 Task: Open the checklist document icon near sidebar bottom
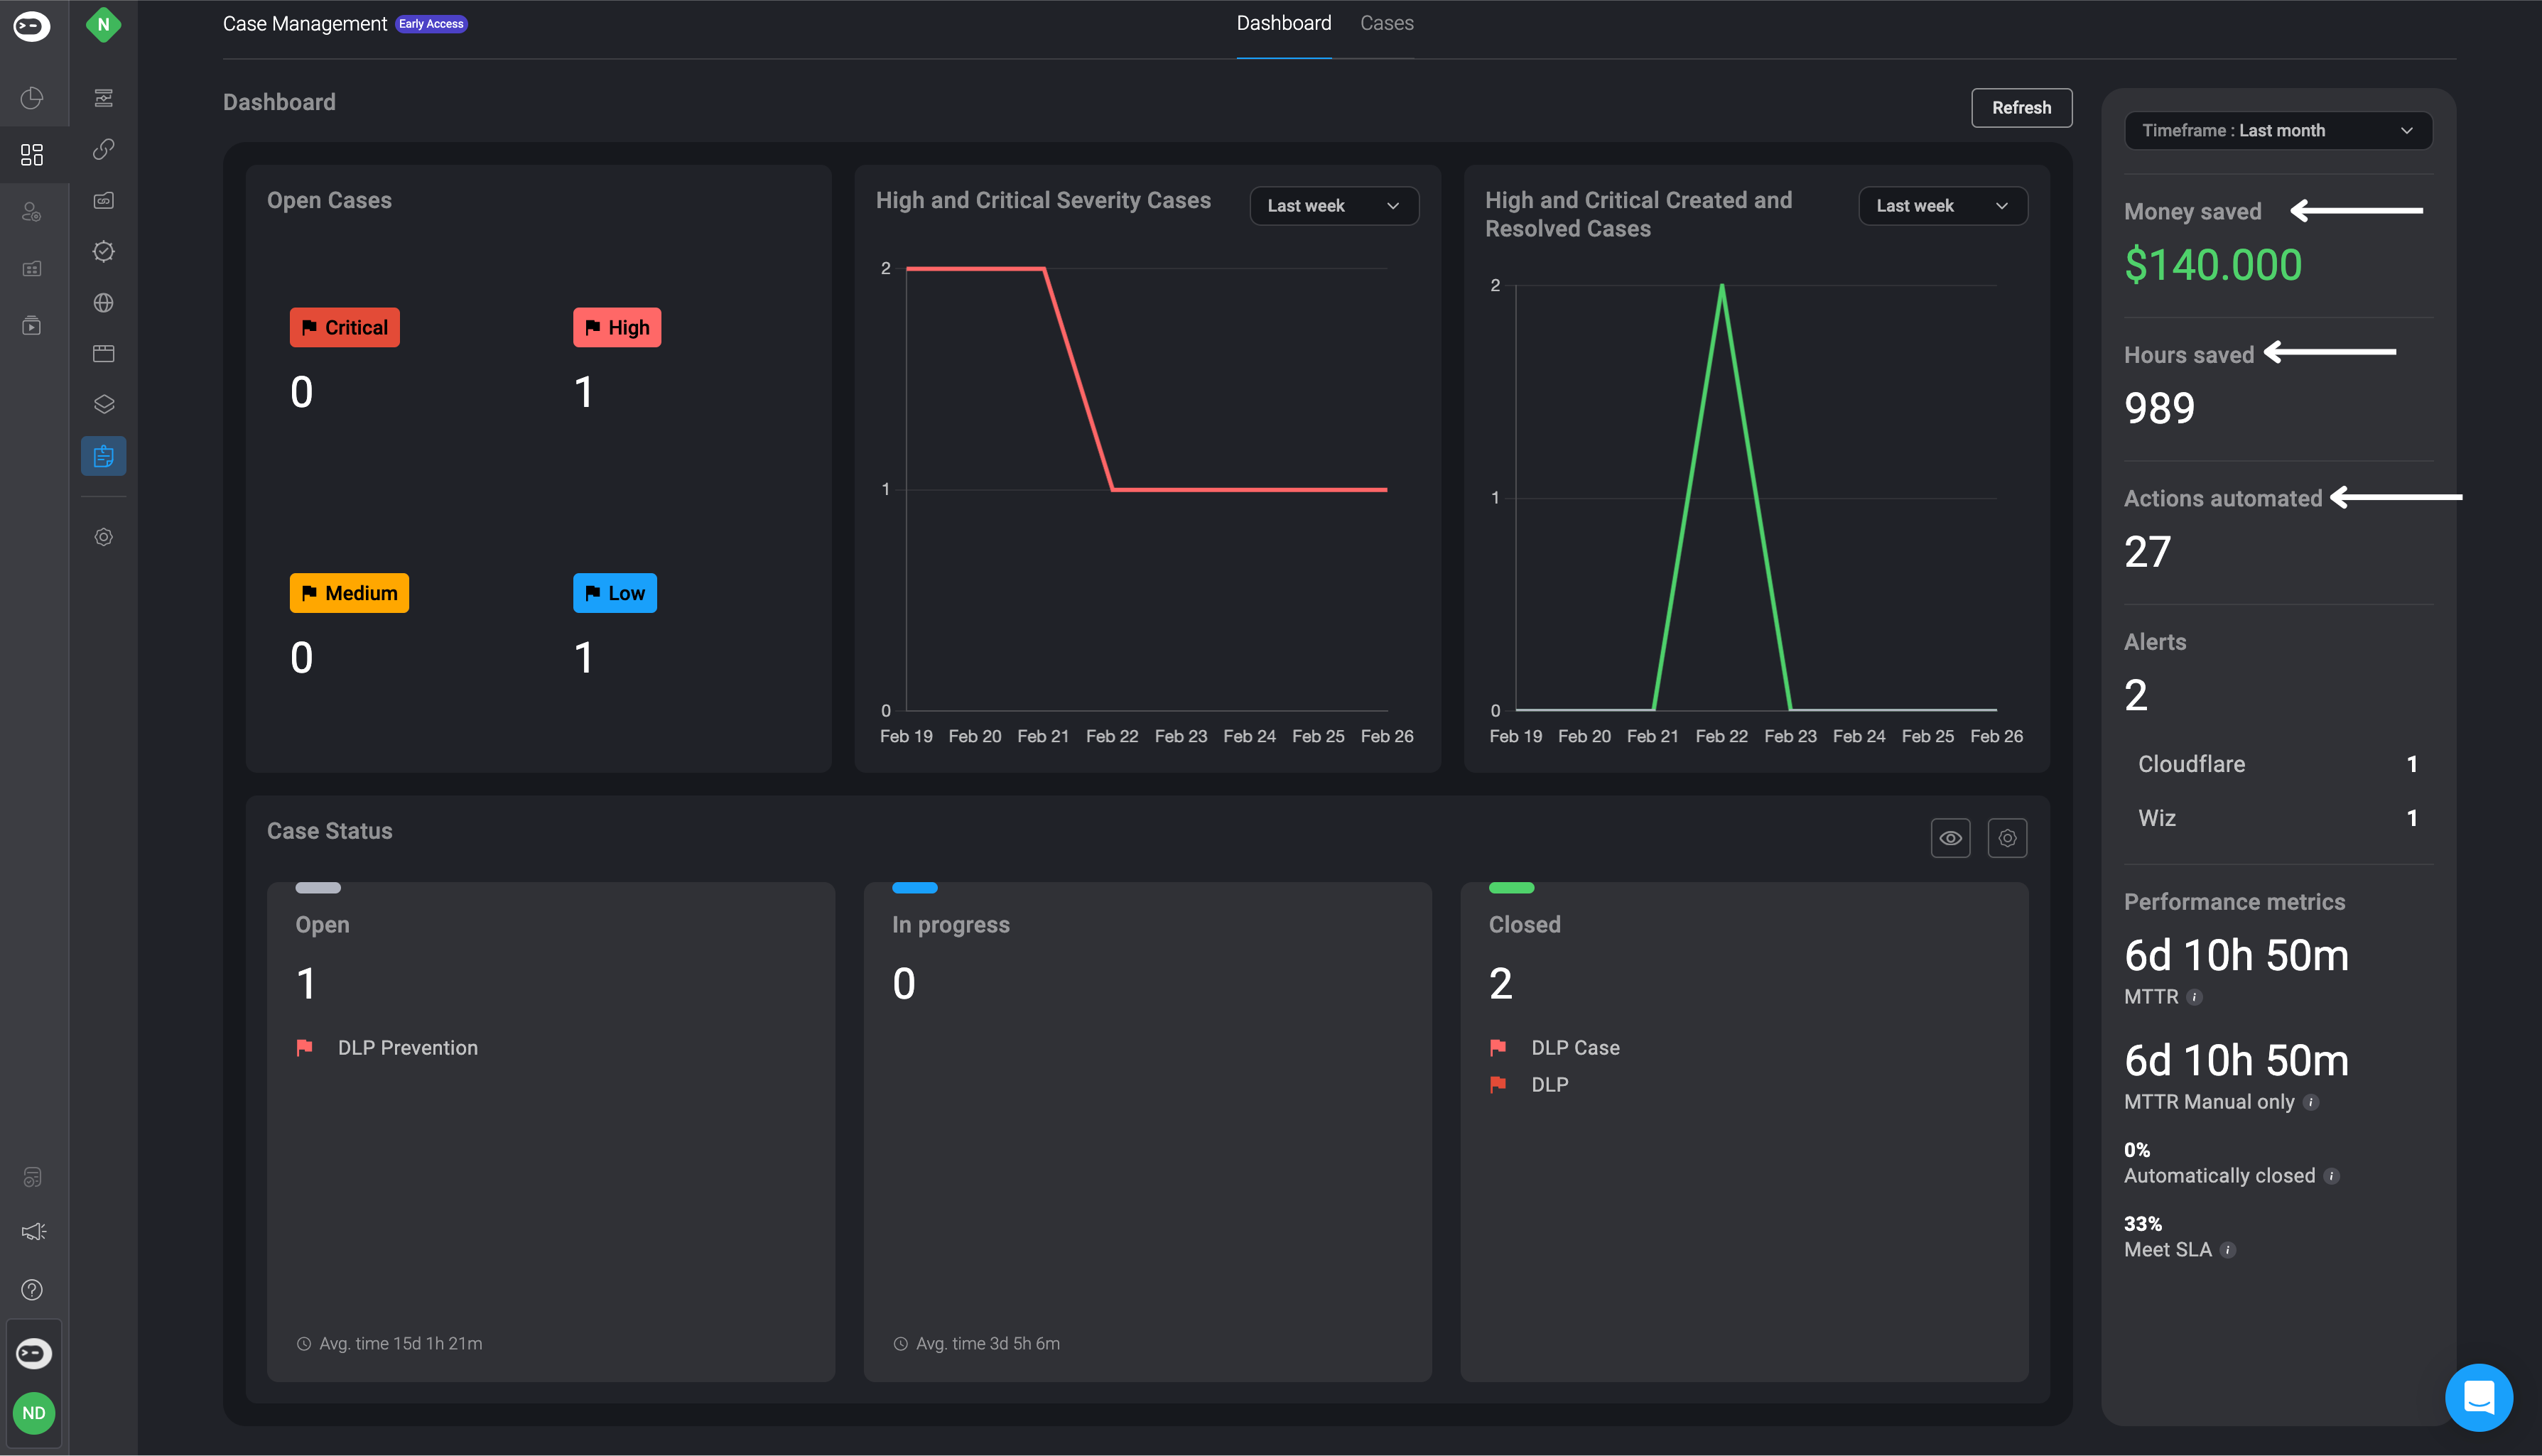(x=32, y=1177)
